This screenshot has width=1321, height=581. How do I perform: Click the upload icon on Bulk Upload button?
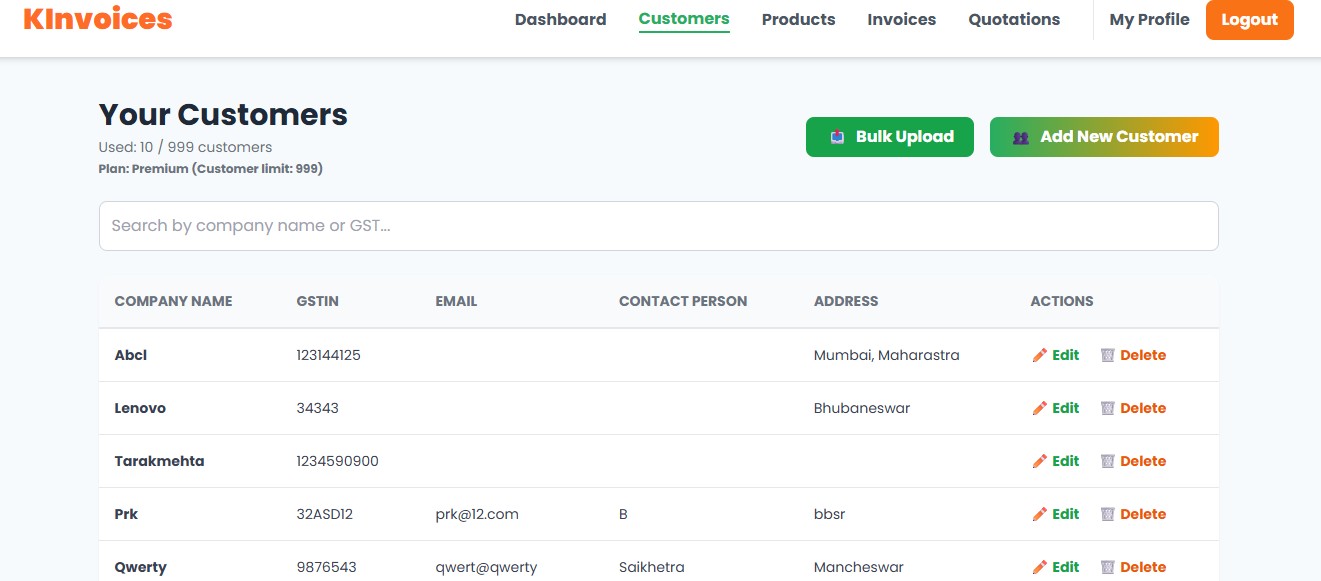click(x=837, y=137)
